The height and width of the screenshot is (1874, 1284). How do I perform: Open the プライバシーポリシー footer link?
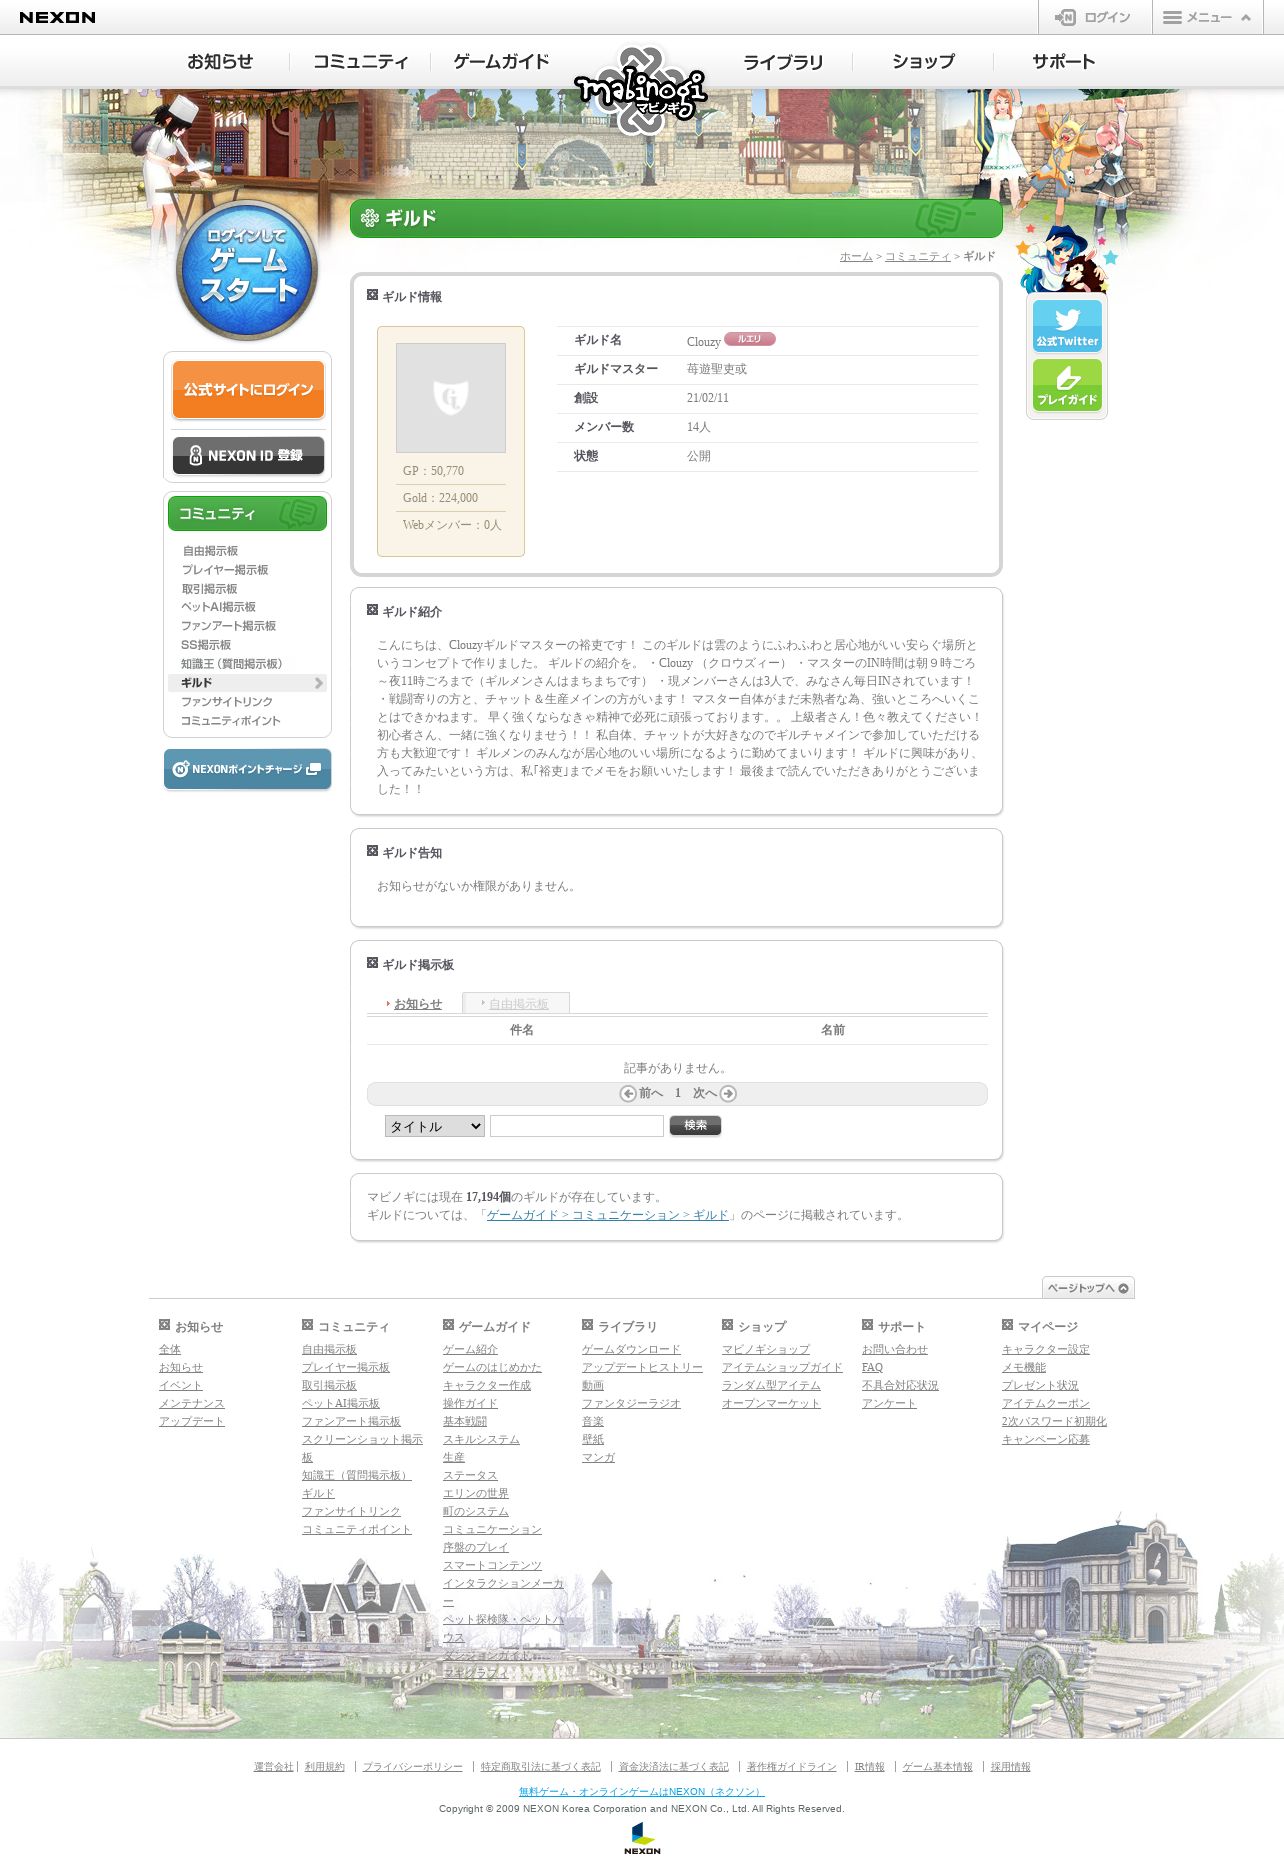click(412, 1767)
